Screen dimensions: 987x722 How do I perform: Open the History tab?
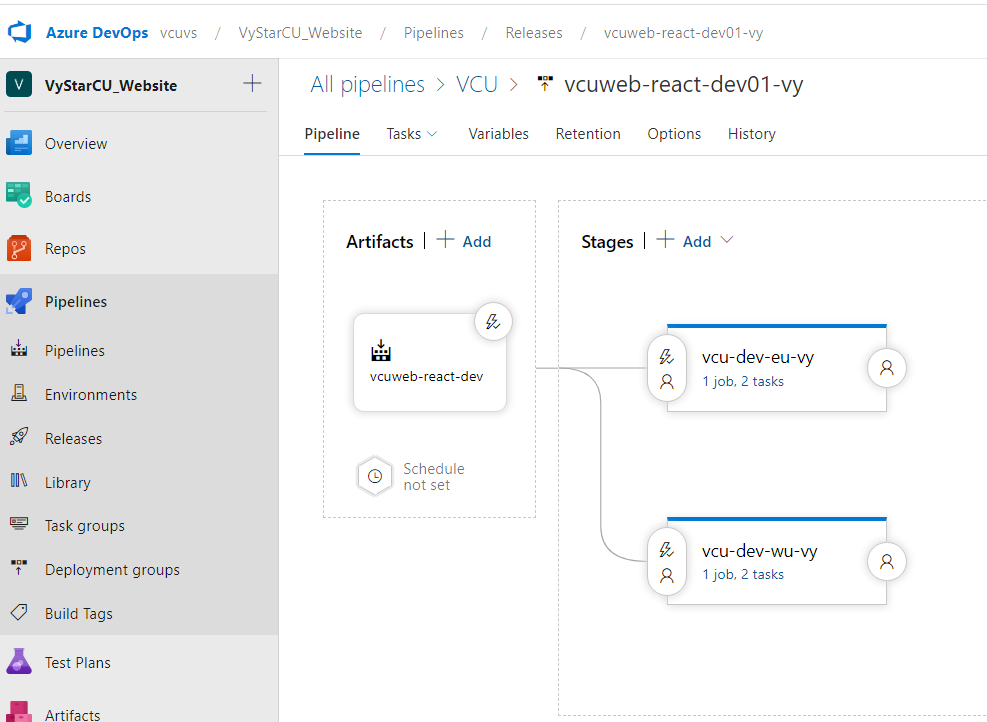(x=751, y=133)
